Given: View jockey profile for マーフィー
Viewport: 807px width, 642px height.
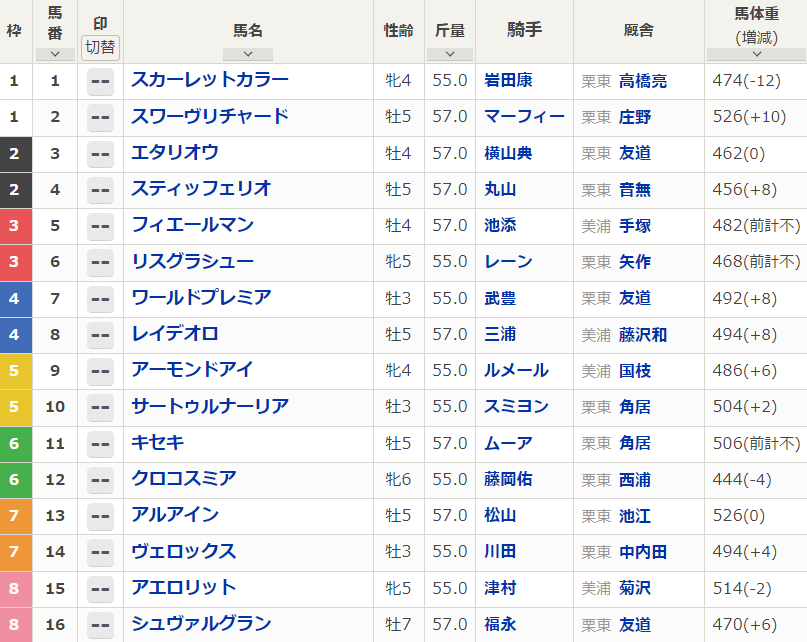Looking at the screenshot, I should (524, 117).
